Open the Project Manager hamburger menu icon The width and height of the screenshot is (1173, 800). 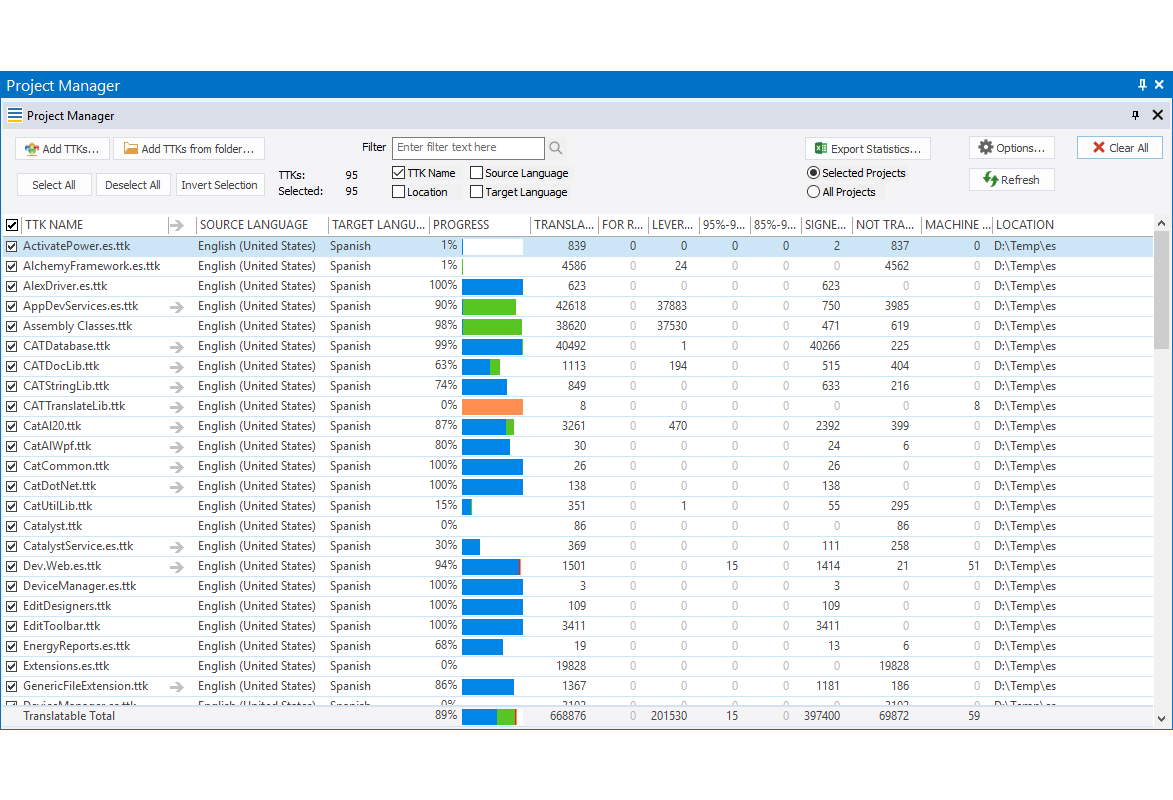(15, 115)
